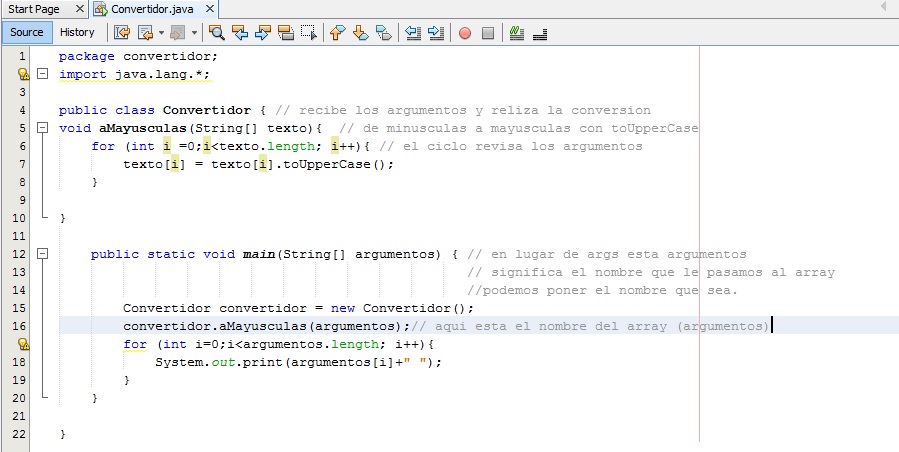Toggle highlight search in the editor
The image size is (899, 452).
[x=286, y=32]
